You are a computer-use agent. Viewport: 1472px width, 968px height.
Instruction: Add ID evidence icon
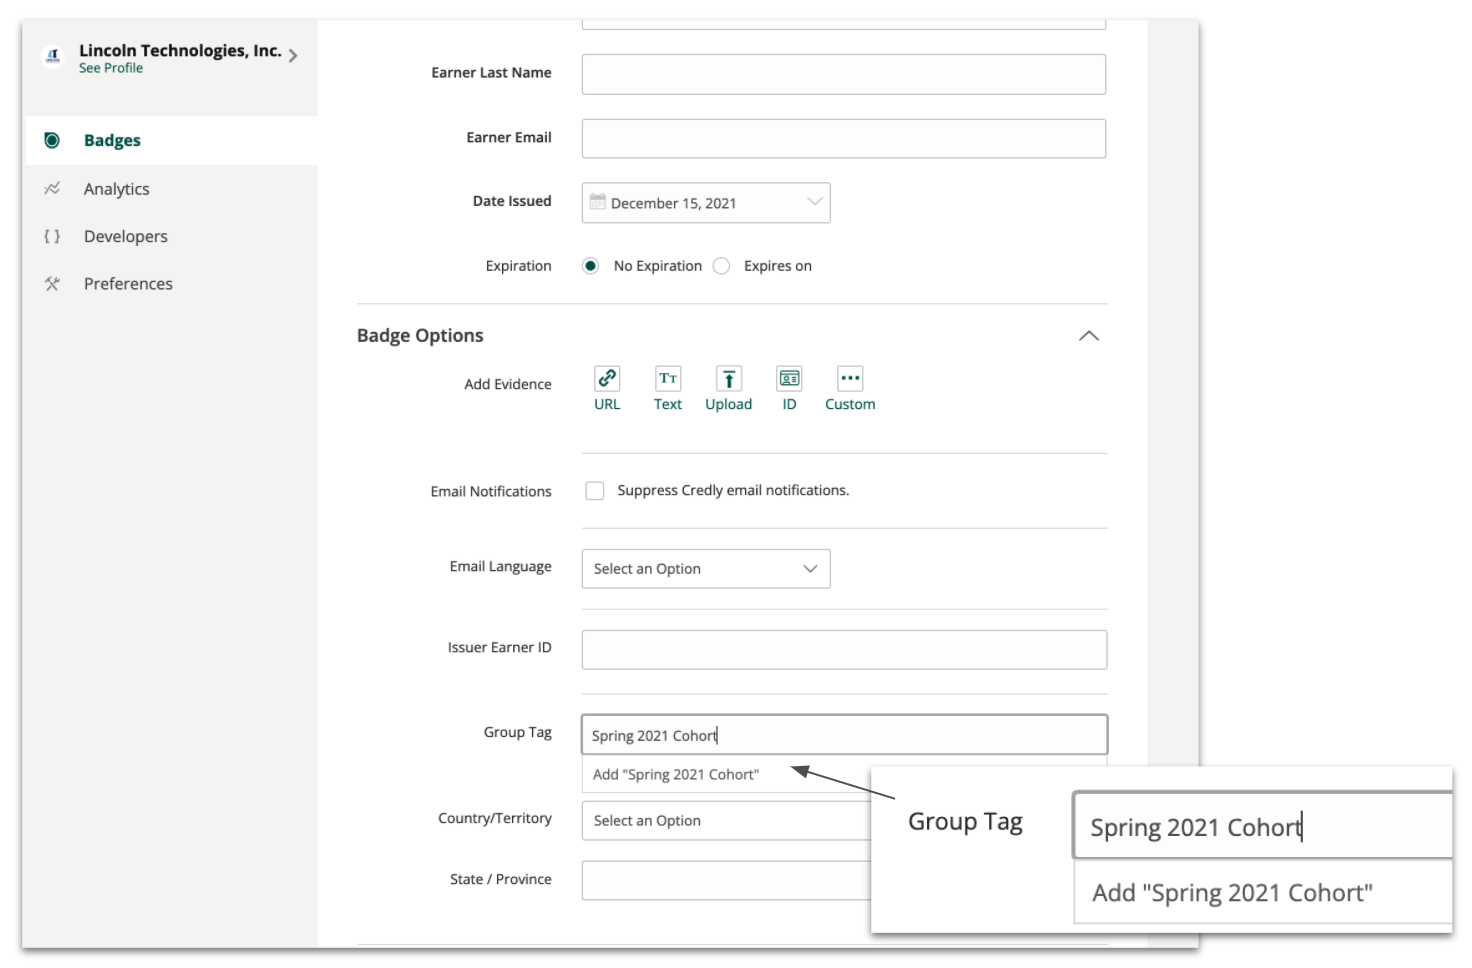pyautogui.click(x=789, y=378)
